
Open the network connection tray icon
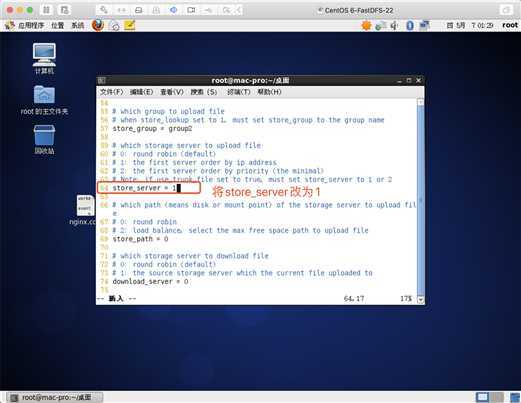[x=380, y=26]
